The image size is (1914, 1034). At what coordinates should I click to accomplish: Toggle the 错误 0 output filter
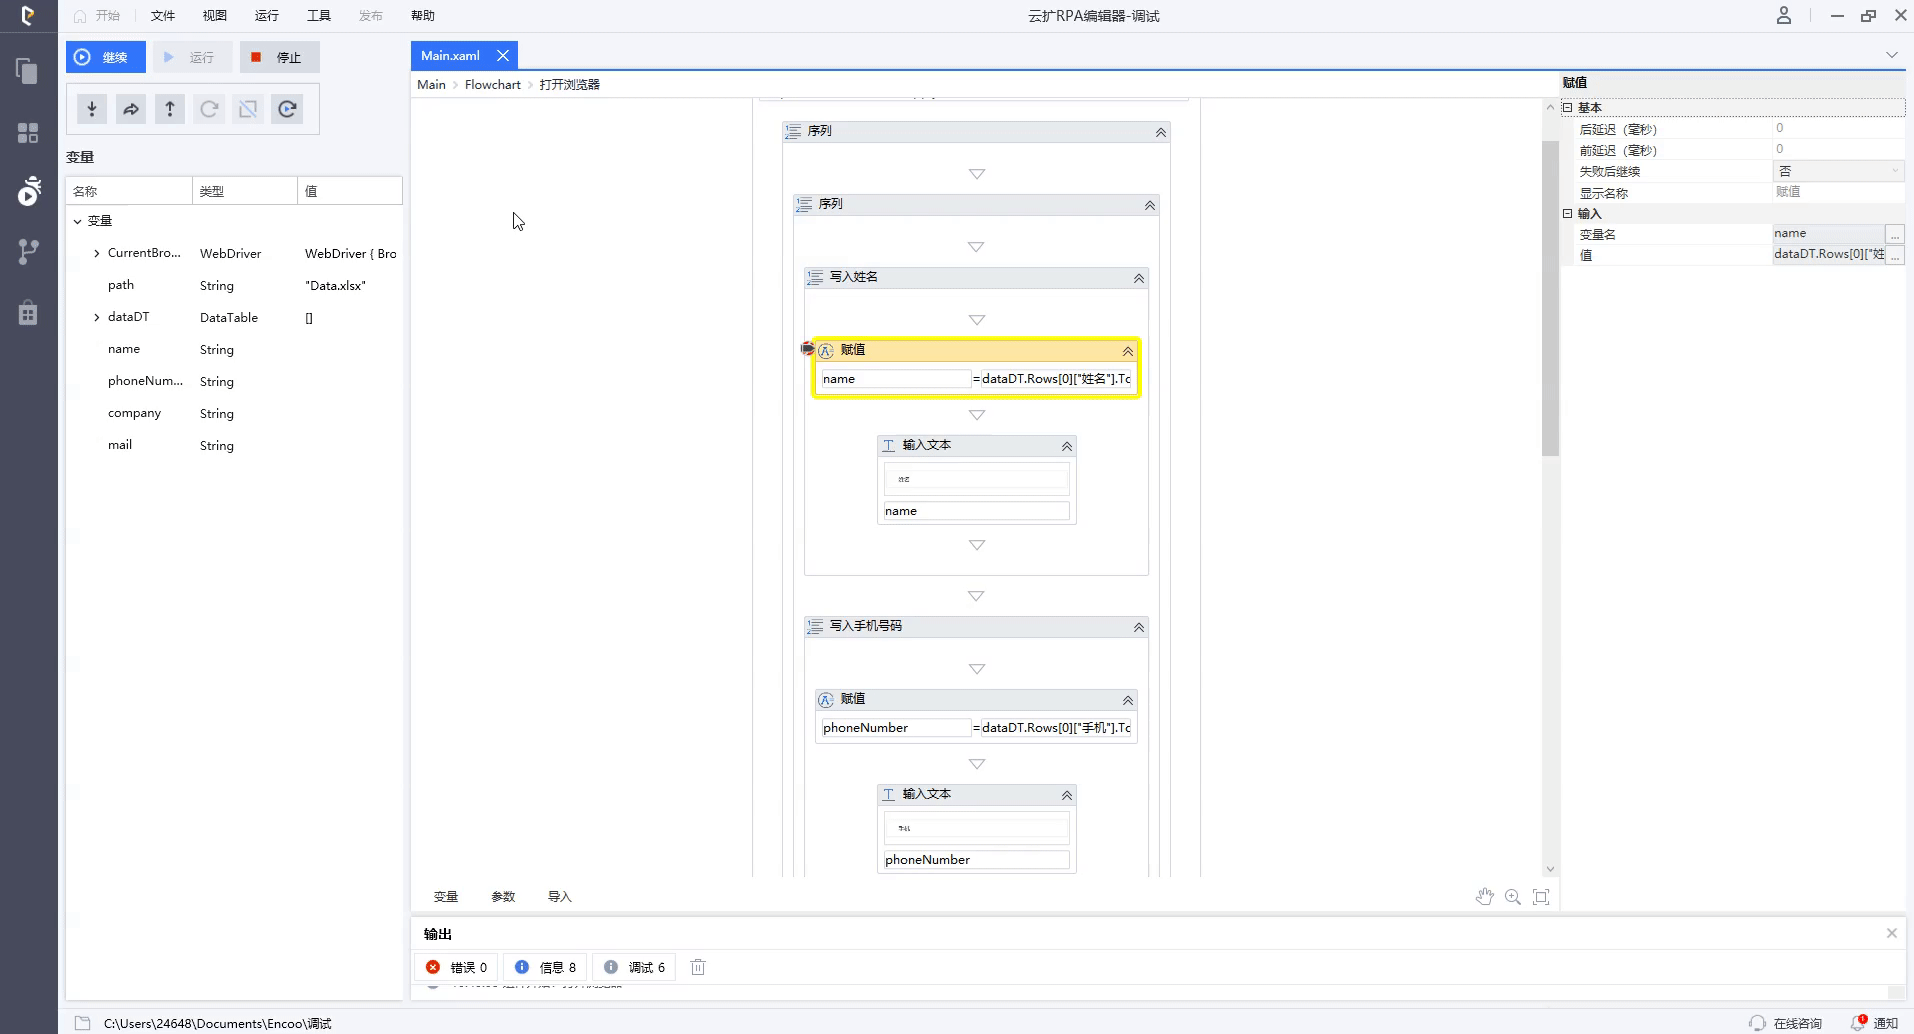[x=457, y=967]
